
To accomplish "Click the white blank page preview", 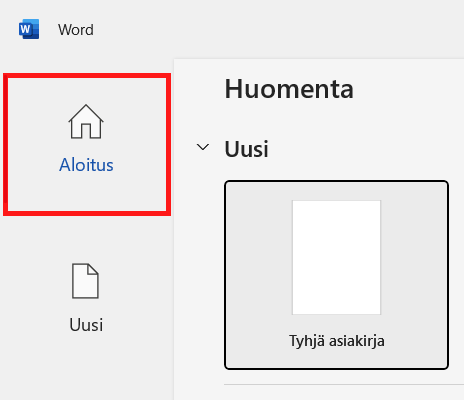I will coord(336,257).
